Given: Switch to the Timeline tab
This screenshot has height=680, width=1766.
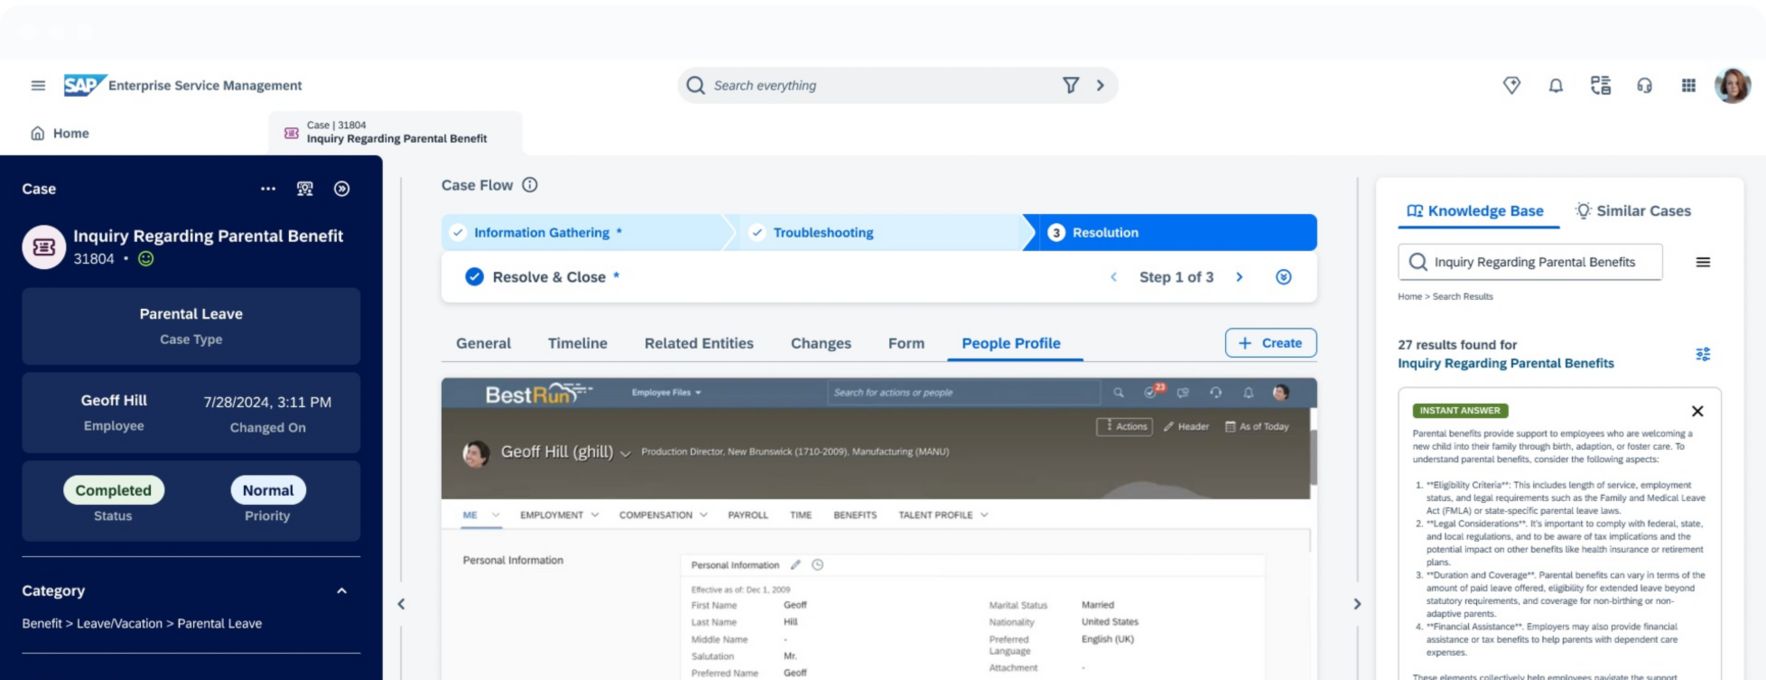Looking at the screenshot, I should (577, 343).
